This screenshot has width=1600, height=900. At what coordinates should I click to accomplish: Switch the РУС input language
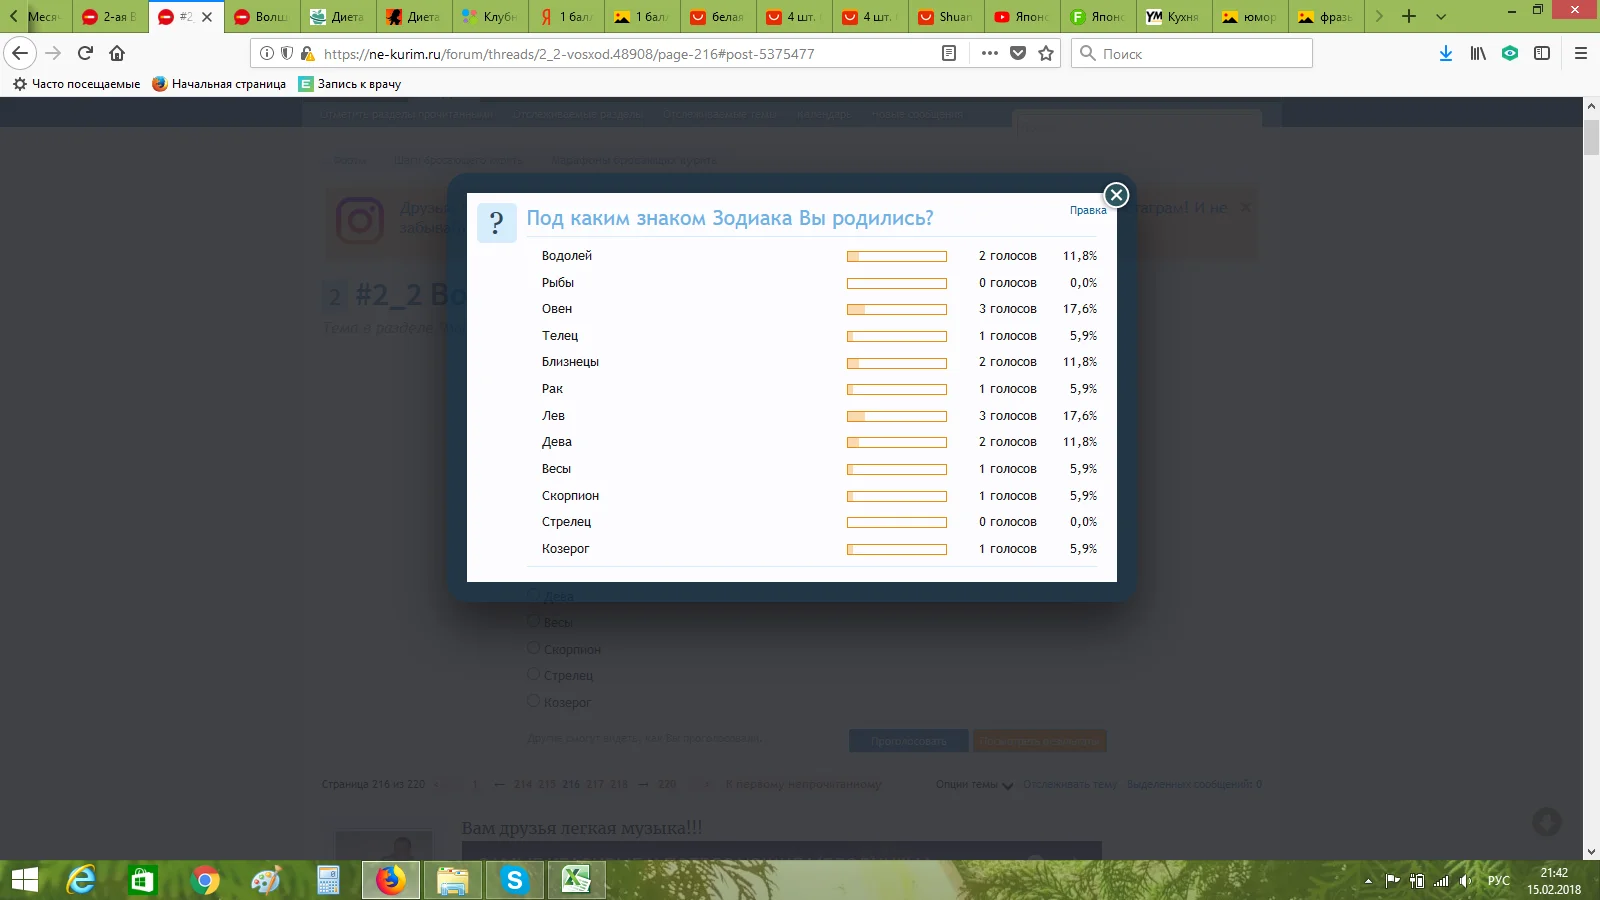tap(1498, 881)
